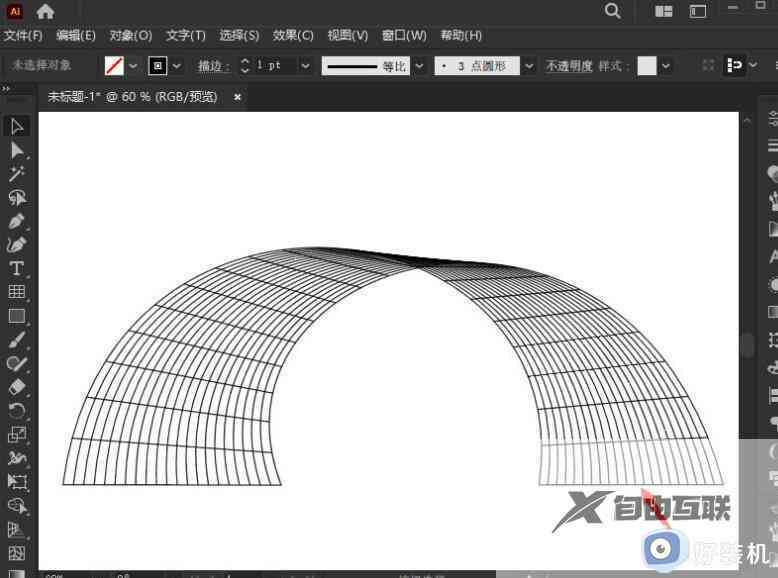This screenshot has width=778, height=578.
Task: Select the Puppet Warp tool
Action: [17, 458]
